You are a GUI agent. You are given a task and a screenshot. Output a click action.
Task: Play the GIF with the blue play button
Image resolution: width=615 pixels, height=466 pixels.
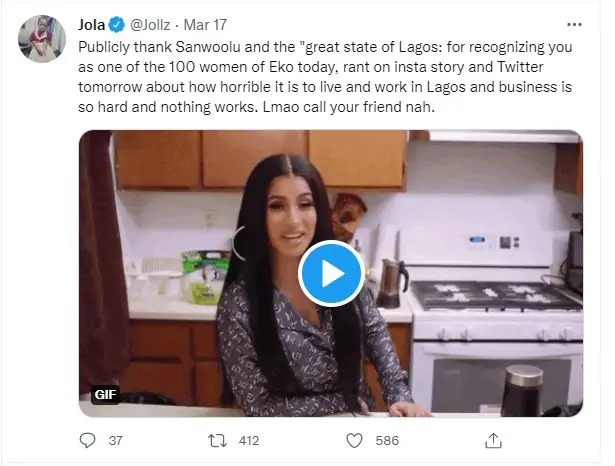click(331, 272)
